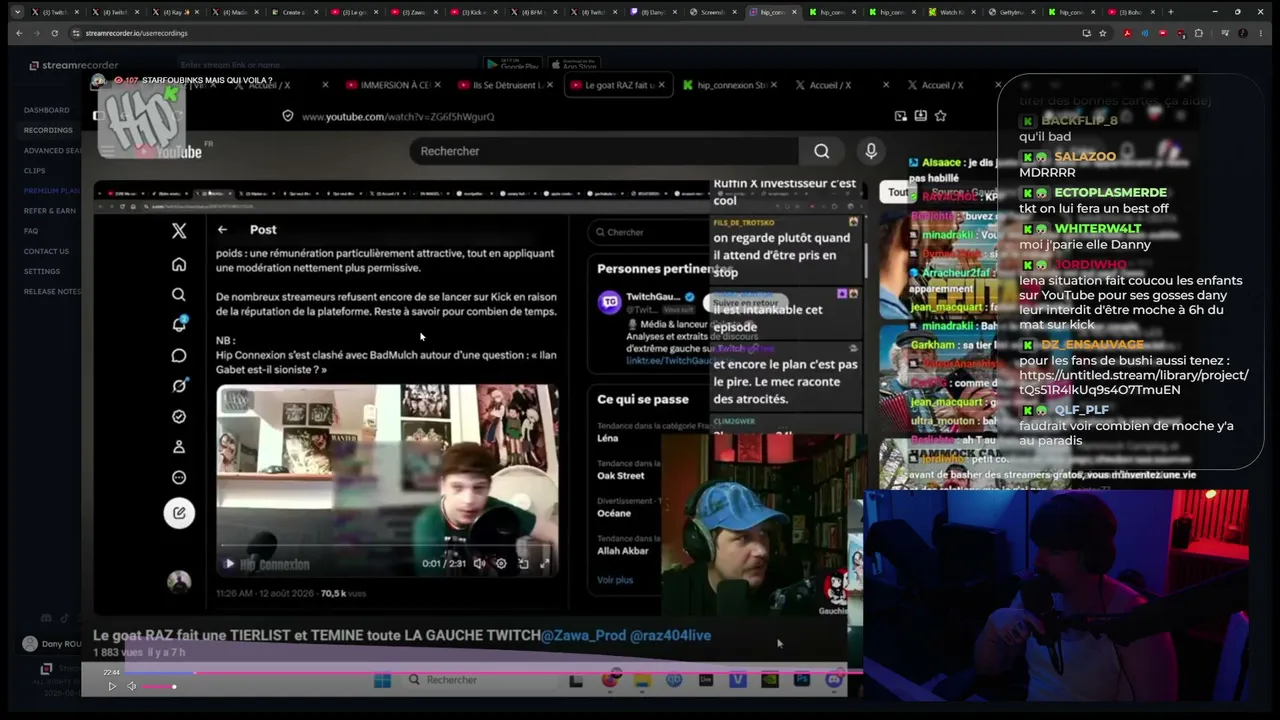Open Discord from the inner taskbar
Image resolution: width=1280 pixels, height=720 pixels.
click(833, 680)
